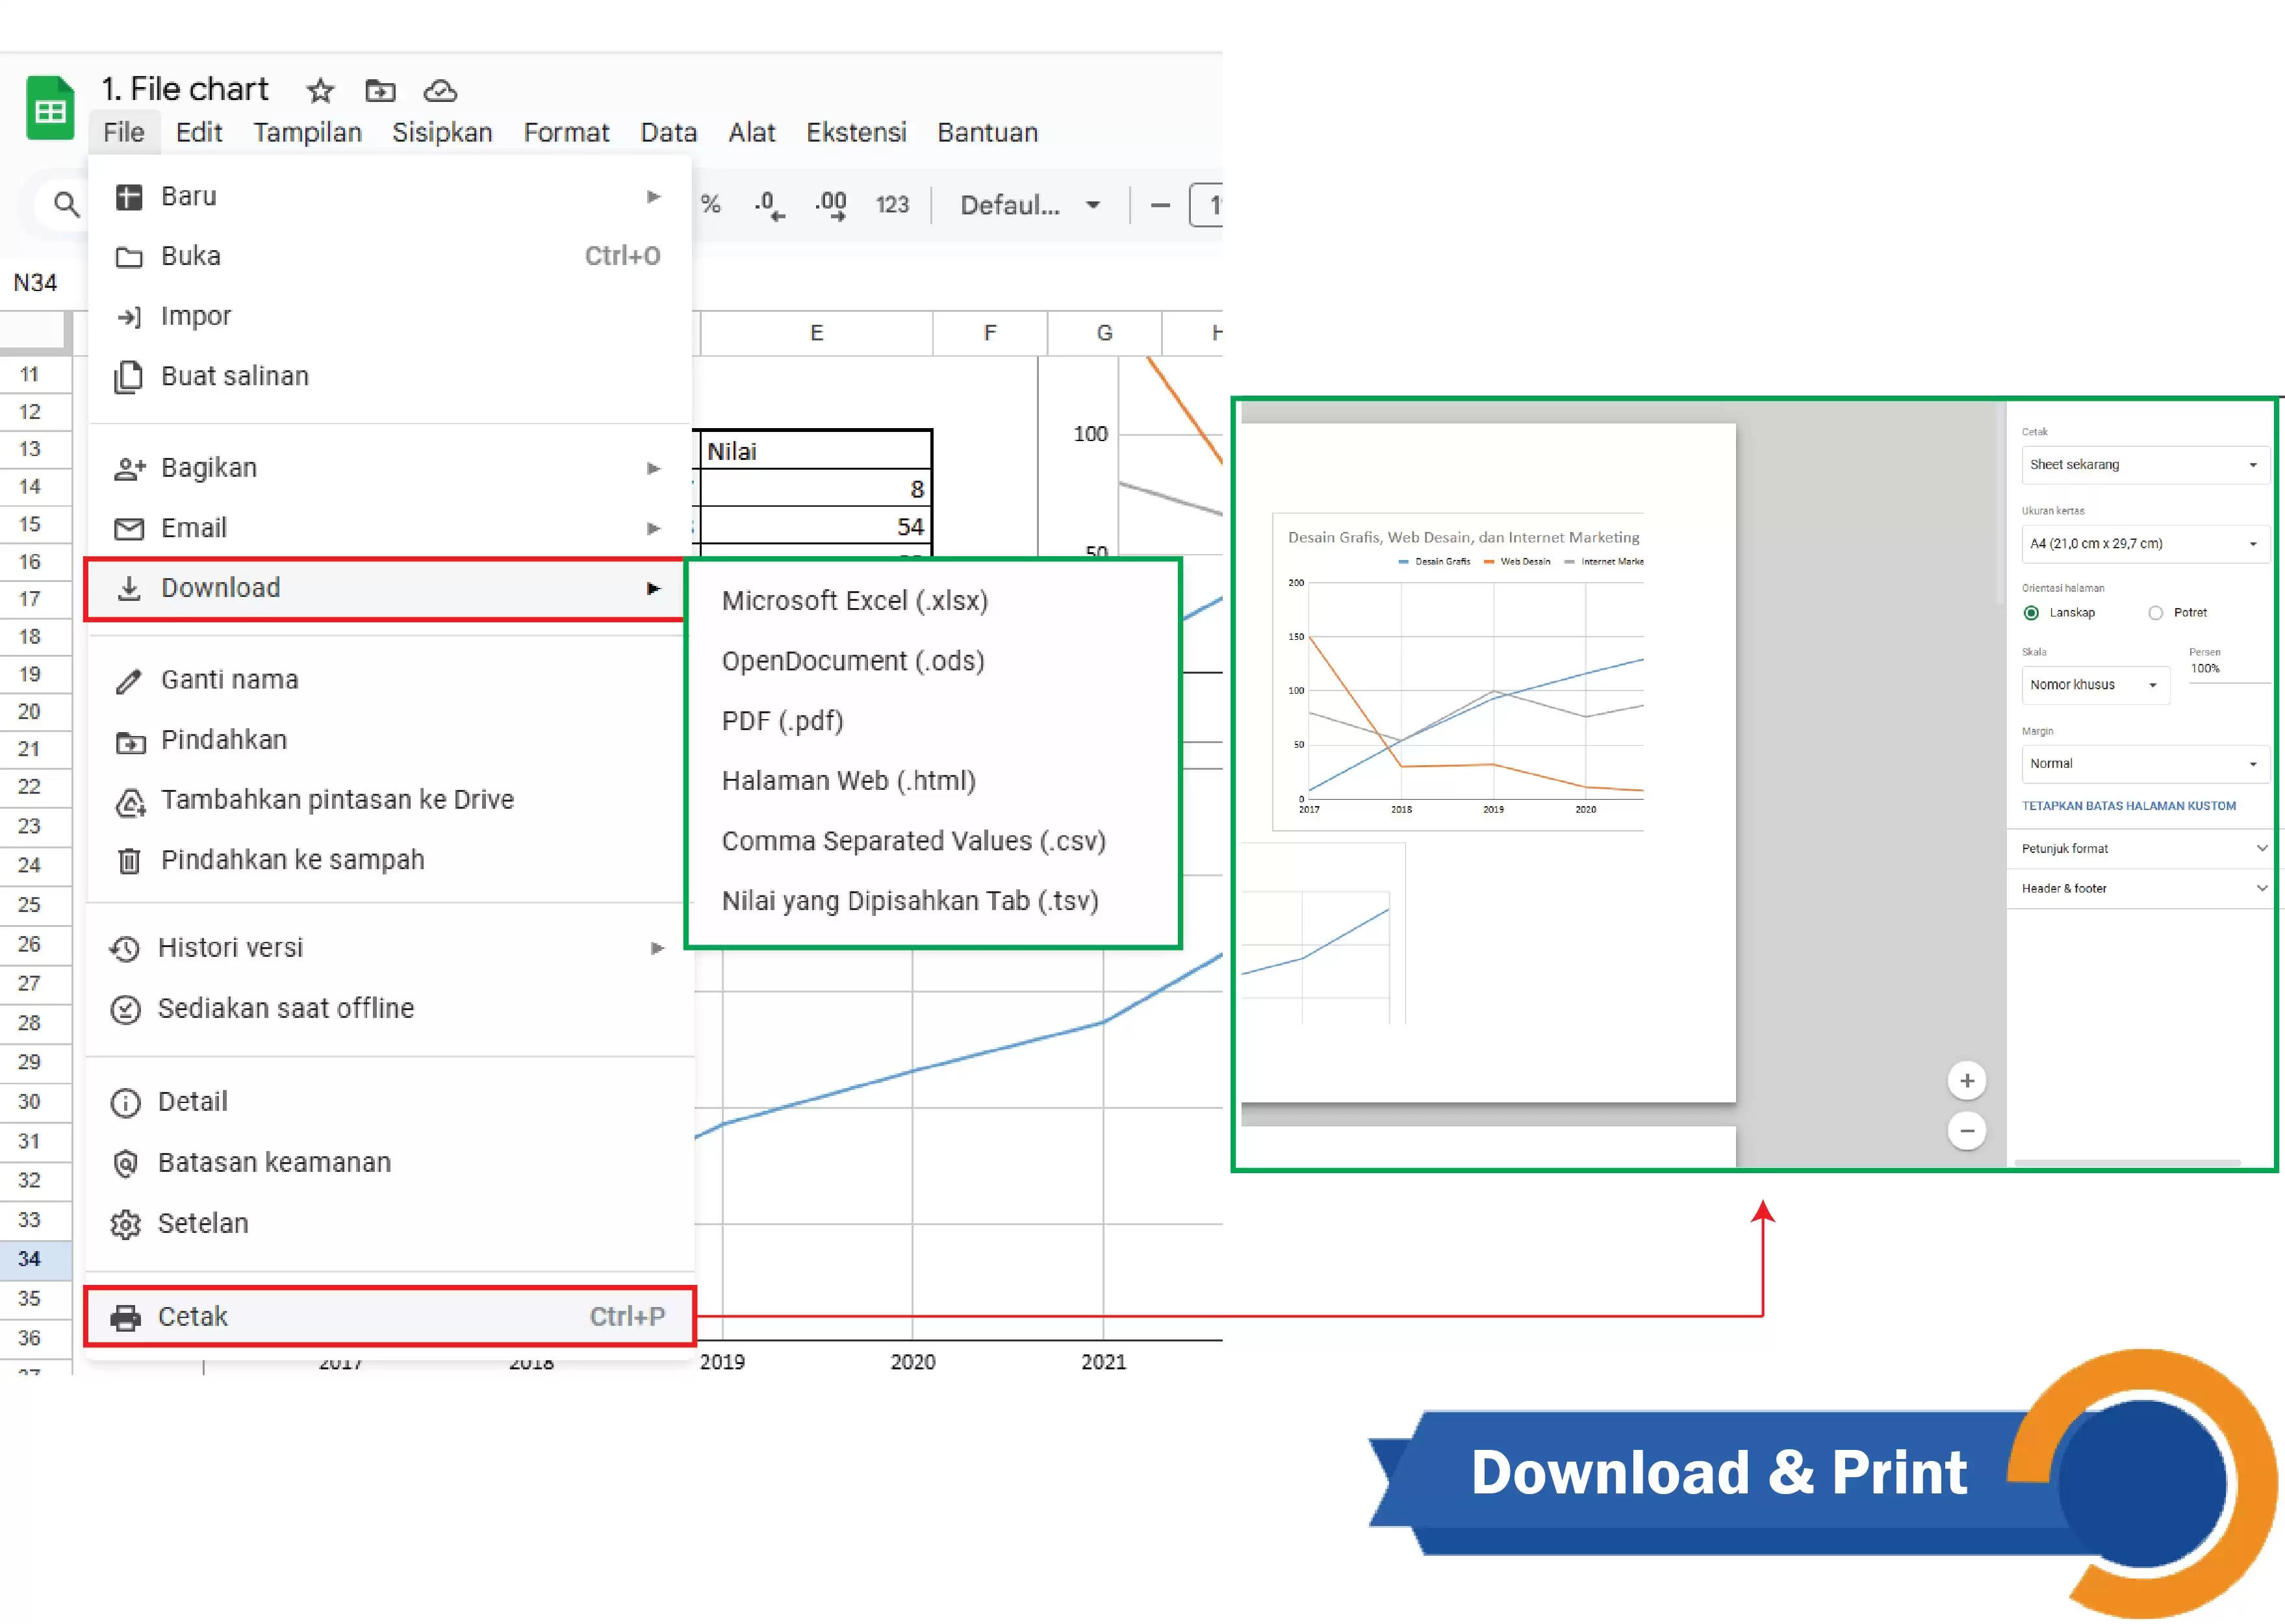The image size is (2285, 1624).
Task: Choose Microsoft Excel (.xlsx) download format
Action: [855, 601]
